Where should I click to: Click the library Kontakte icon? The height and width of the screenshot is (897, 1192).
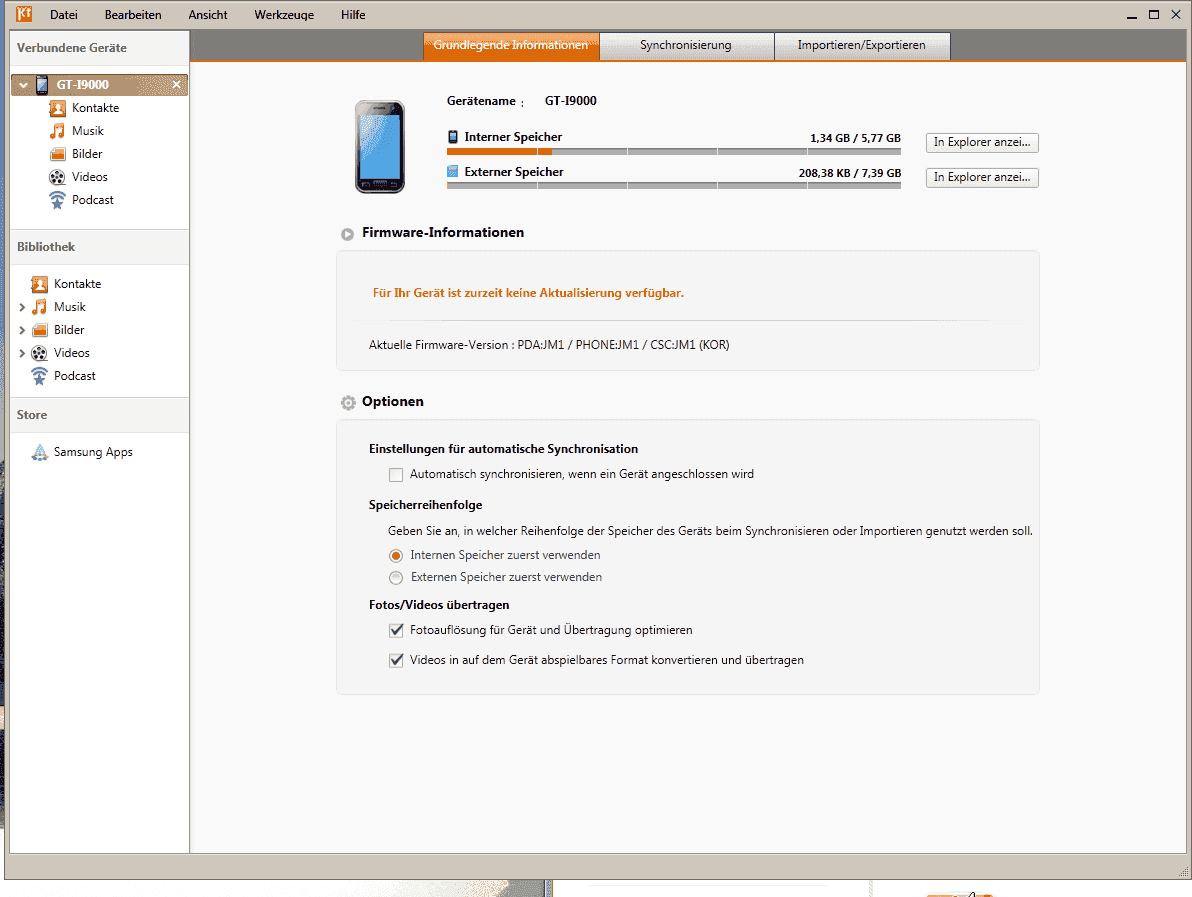click(x=40, y=284)
